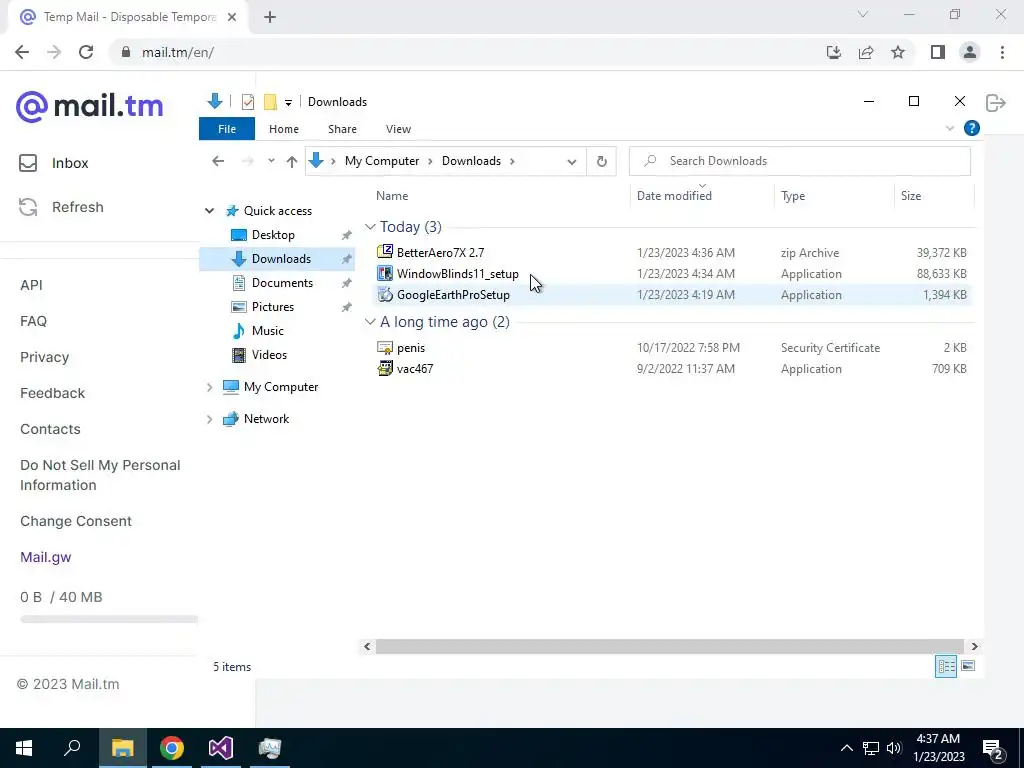The image size is (1024, 768).
Task: Open the View ribbon tab
Action: [x=398, y=129]
